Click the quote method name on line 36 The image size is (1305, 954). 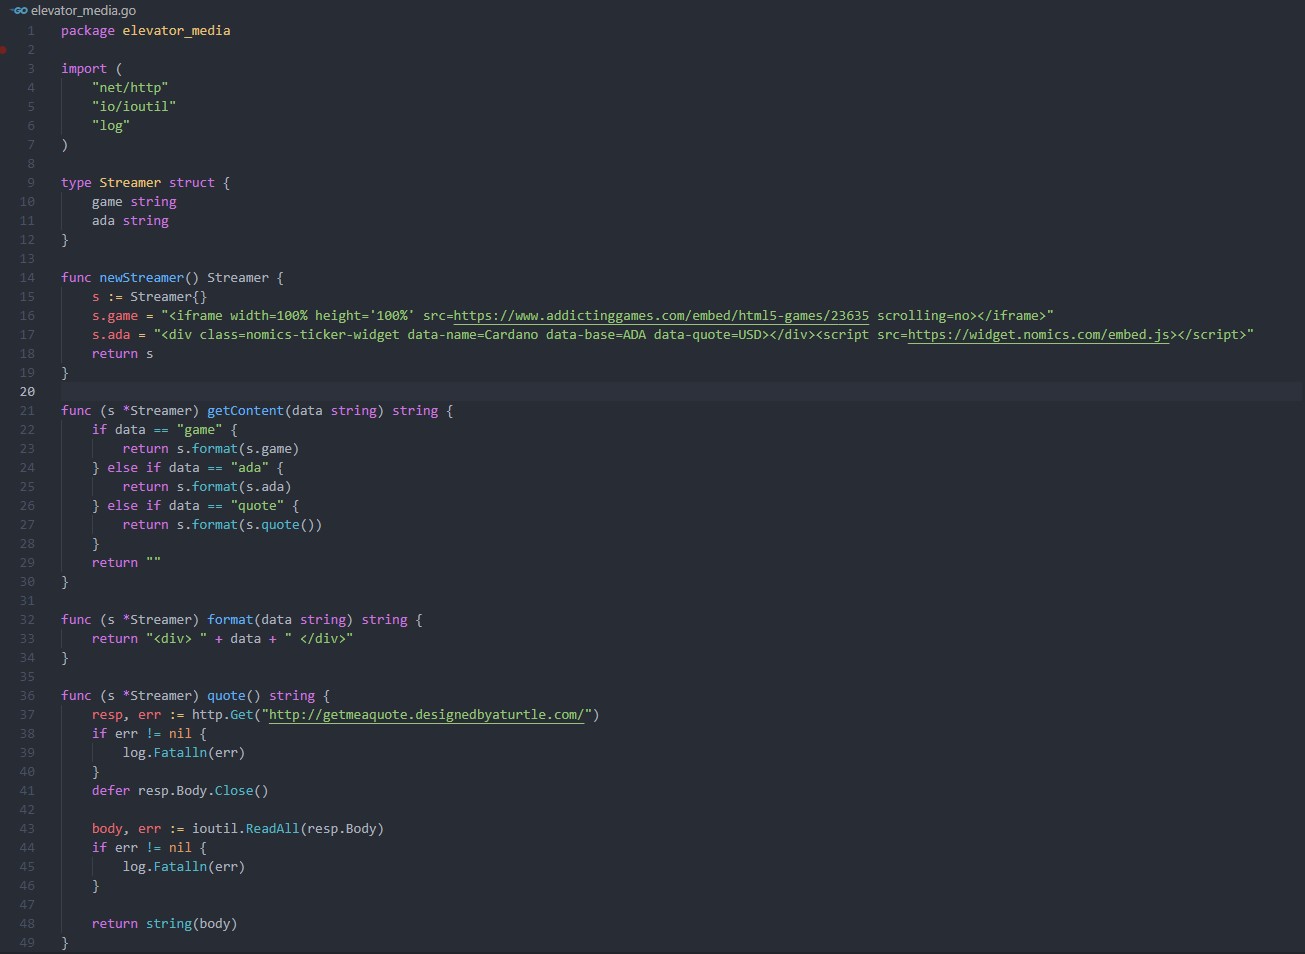coord(226,695)
